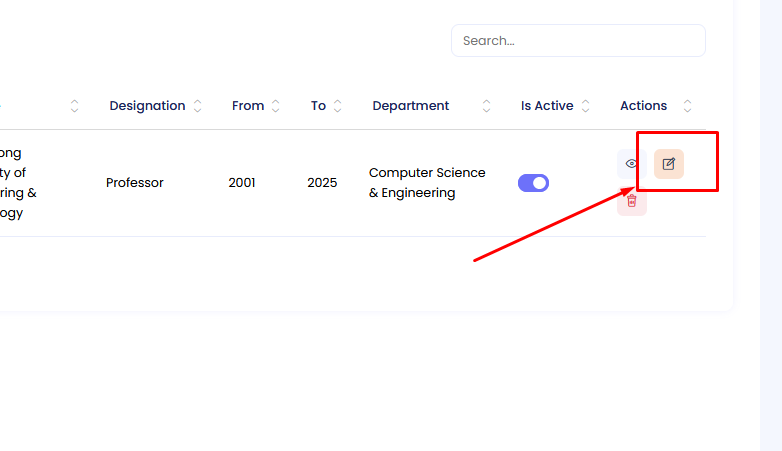The height and width of the screenshot is (451, 782).
Task: Click the 2001 From year cell
Action: click(x=242, y=183)
